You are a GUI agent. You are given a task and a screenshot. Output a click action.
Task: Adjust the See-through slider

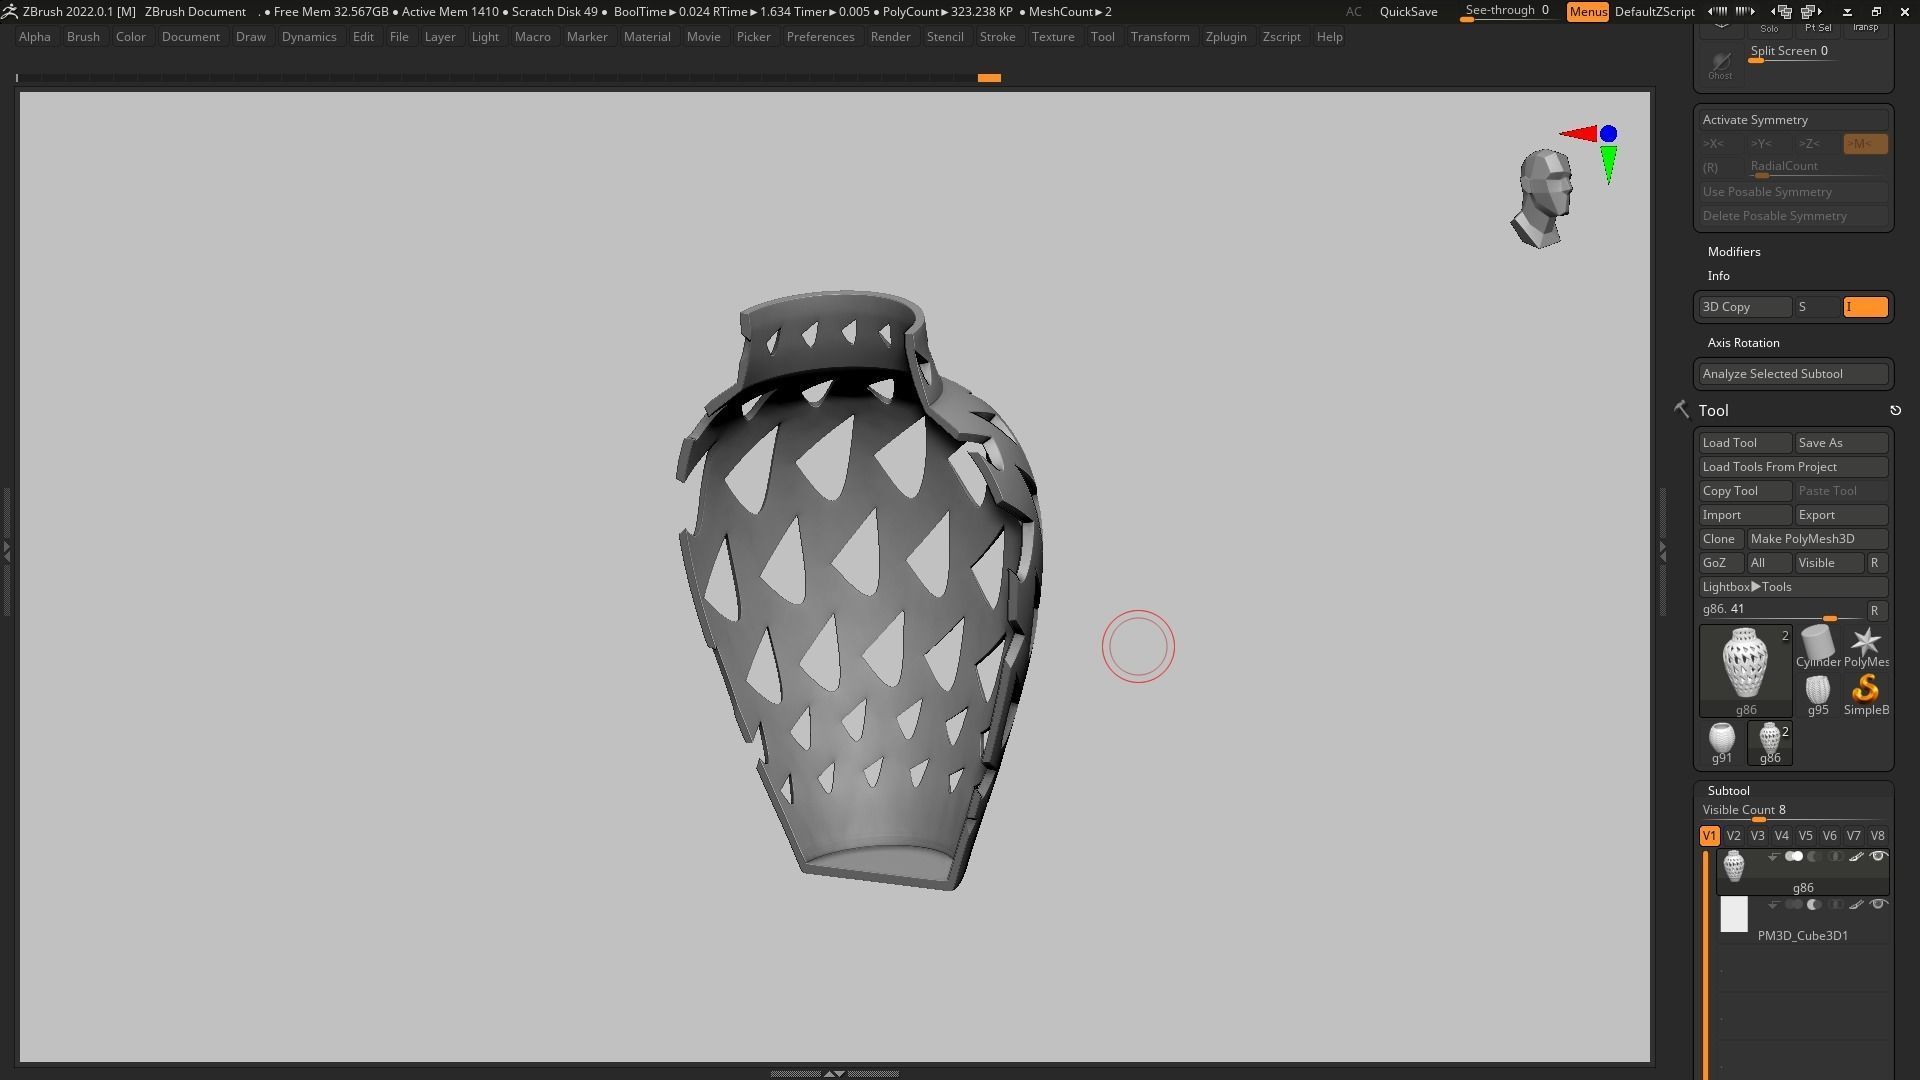[x=1507, y=11]
